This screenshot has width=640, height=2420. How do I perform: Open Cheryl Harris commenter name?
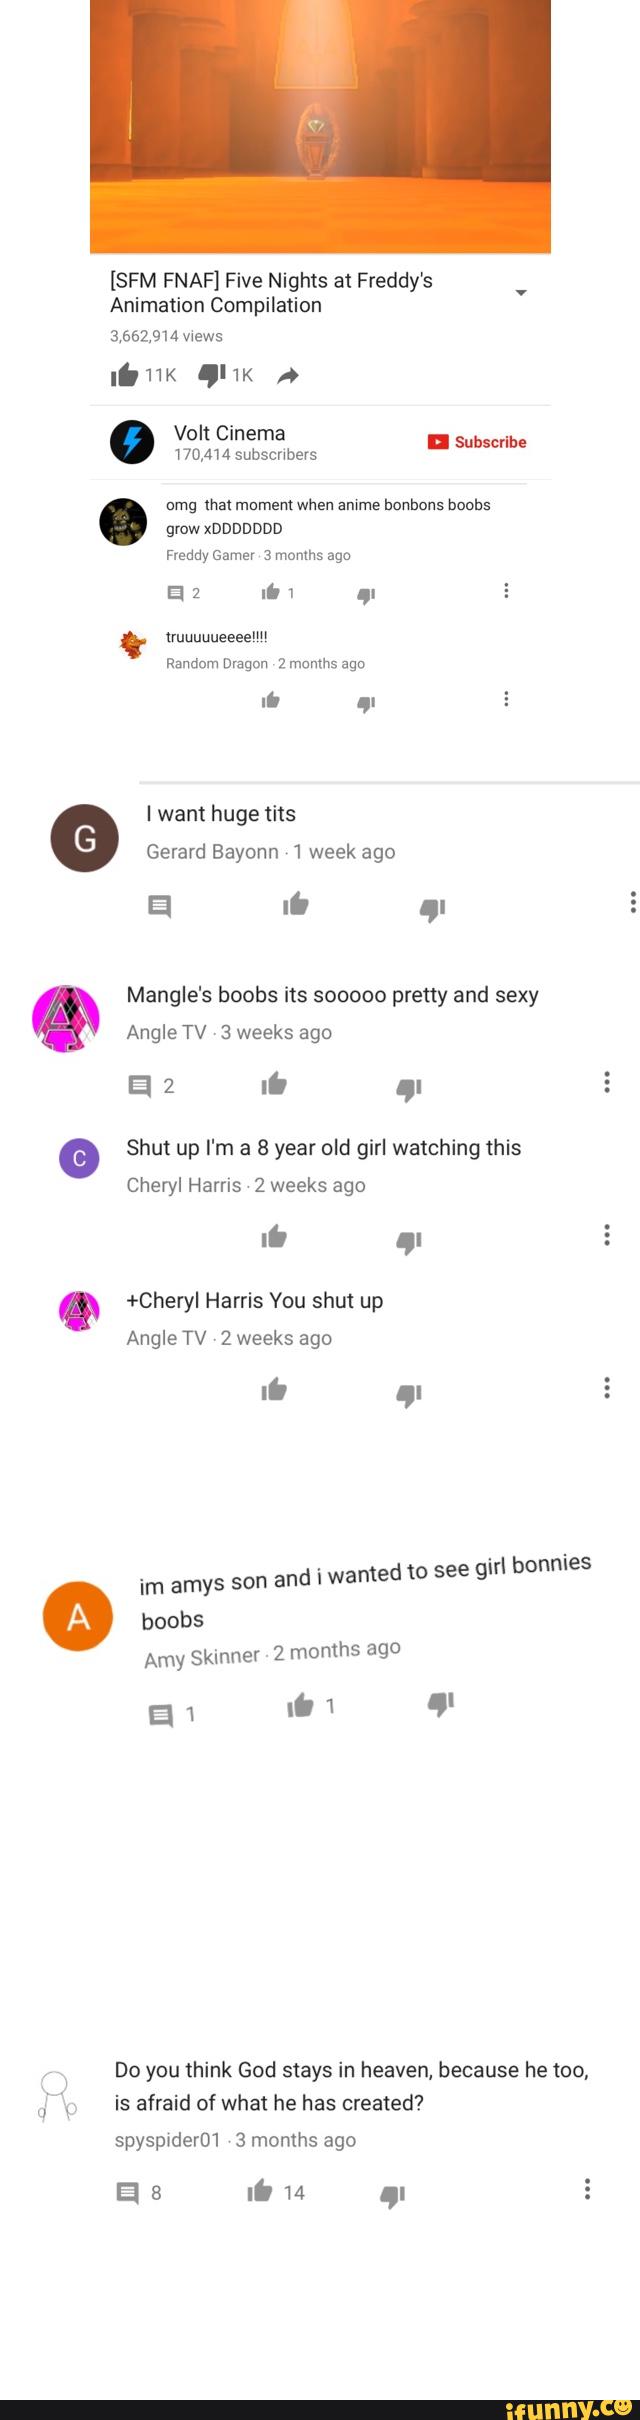[x=184, y=1185]
